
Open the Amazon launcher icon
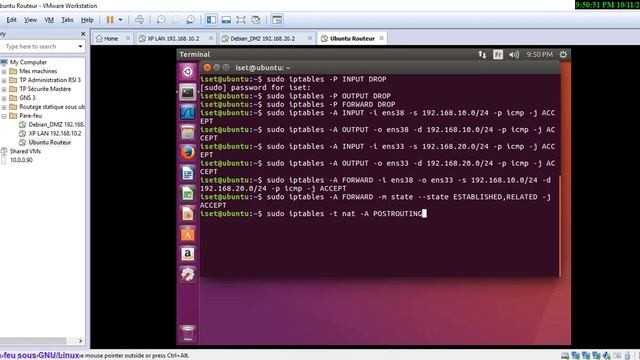(188, 254)
